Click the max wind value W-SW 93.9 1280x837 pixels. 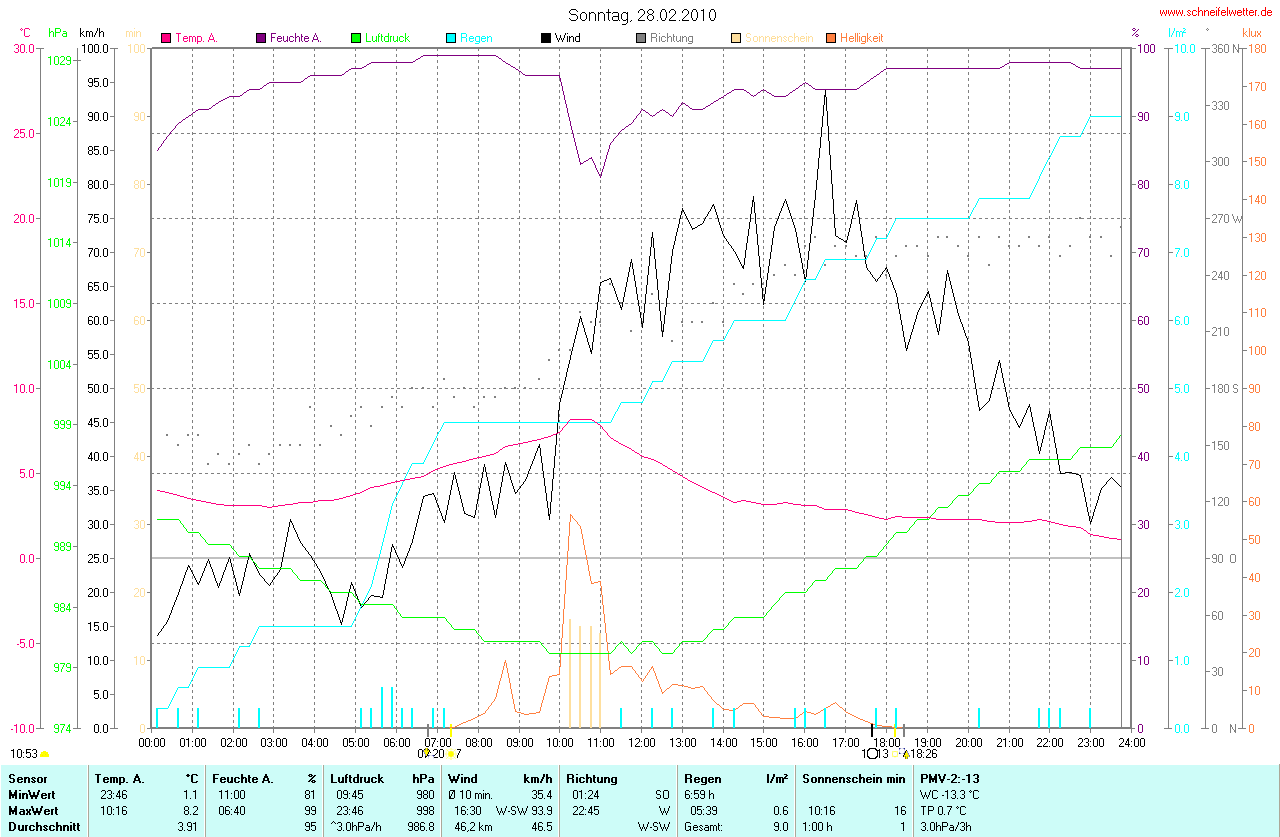point(524,811)
